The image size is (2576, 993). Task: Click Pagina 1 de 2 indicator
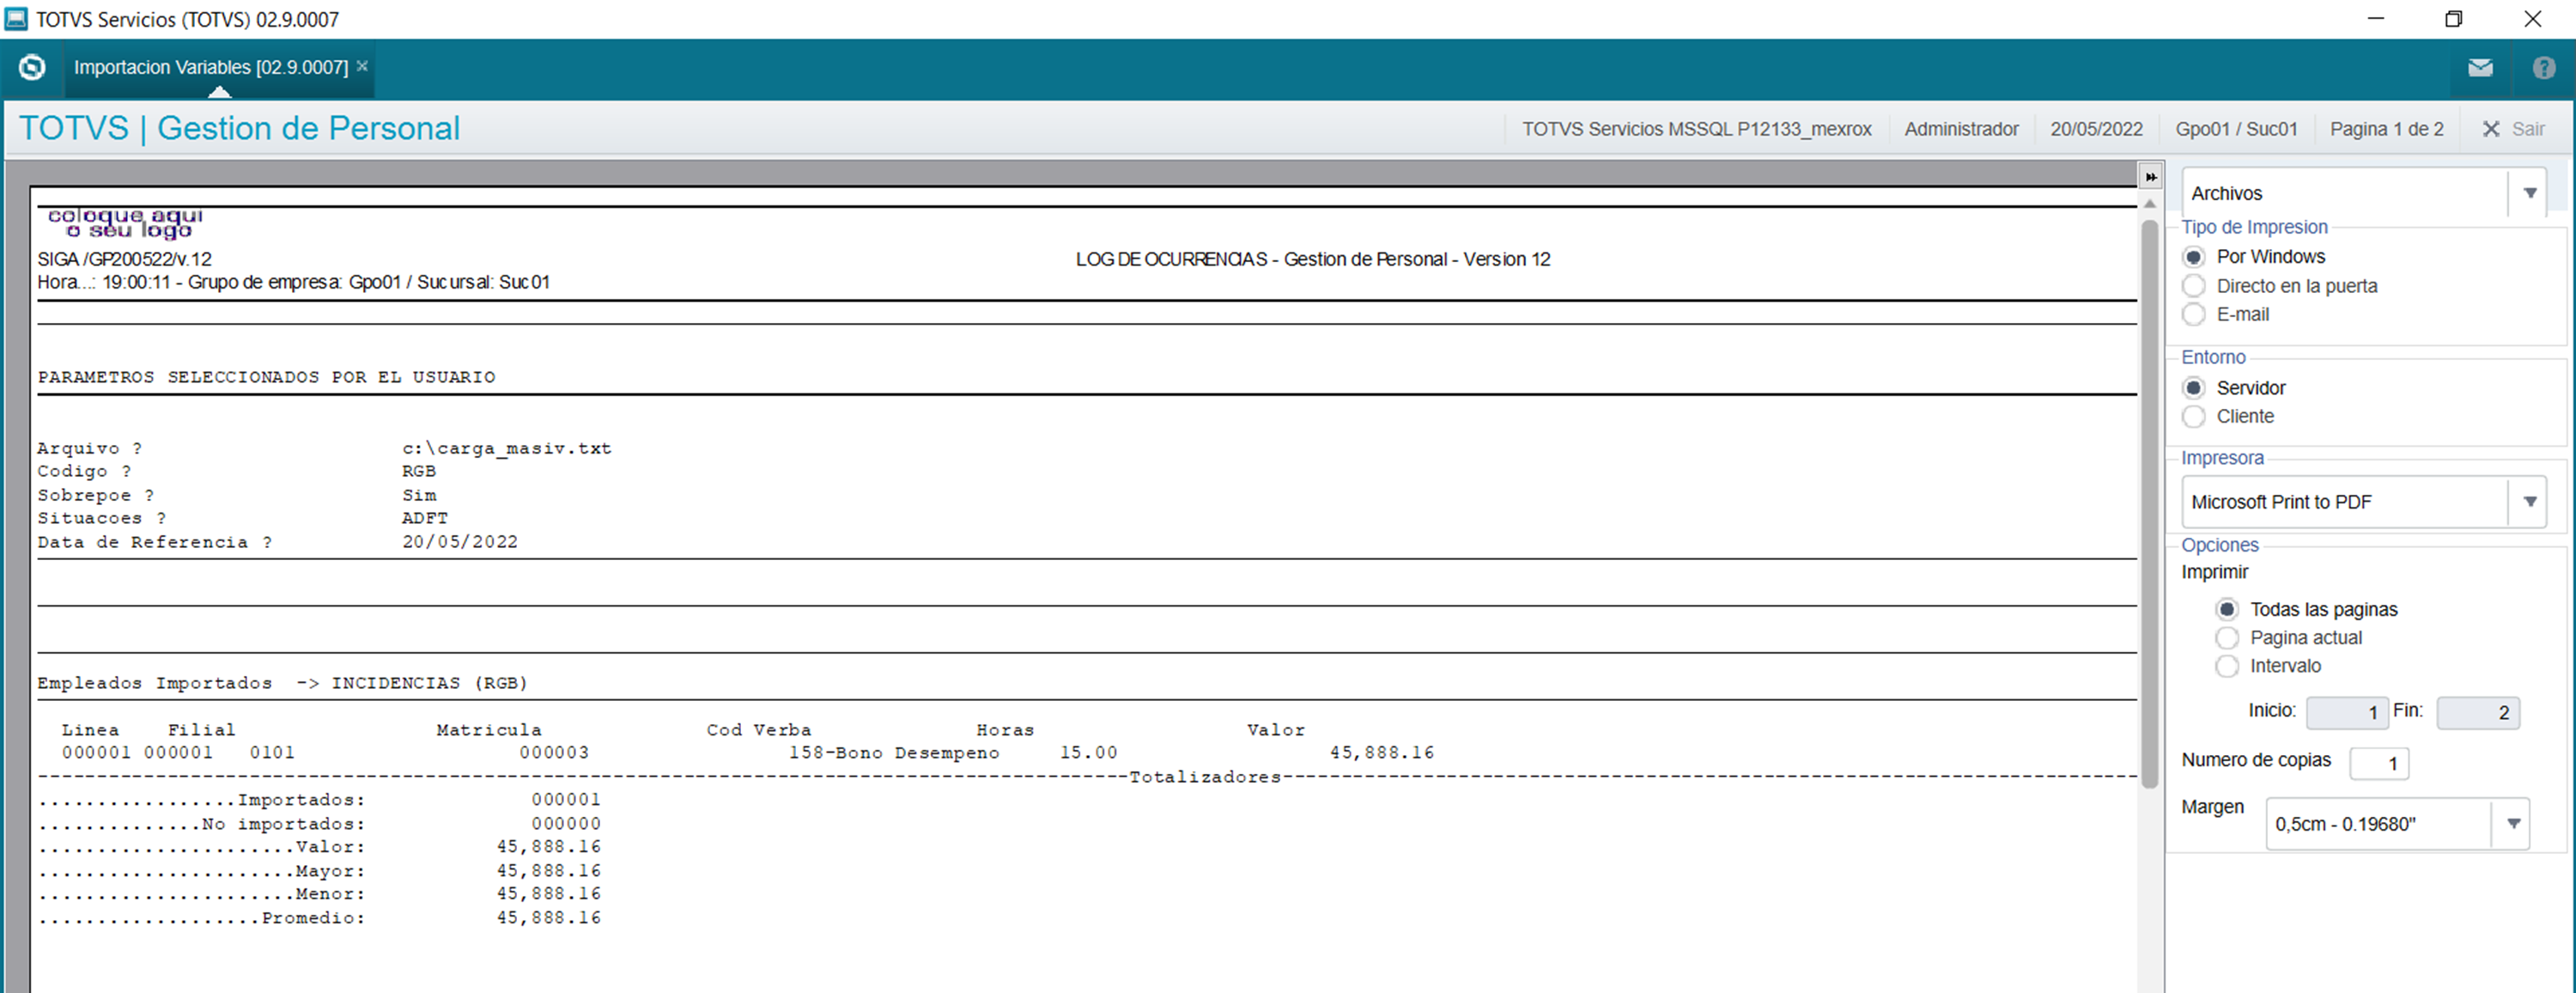(2386, 129)
